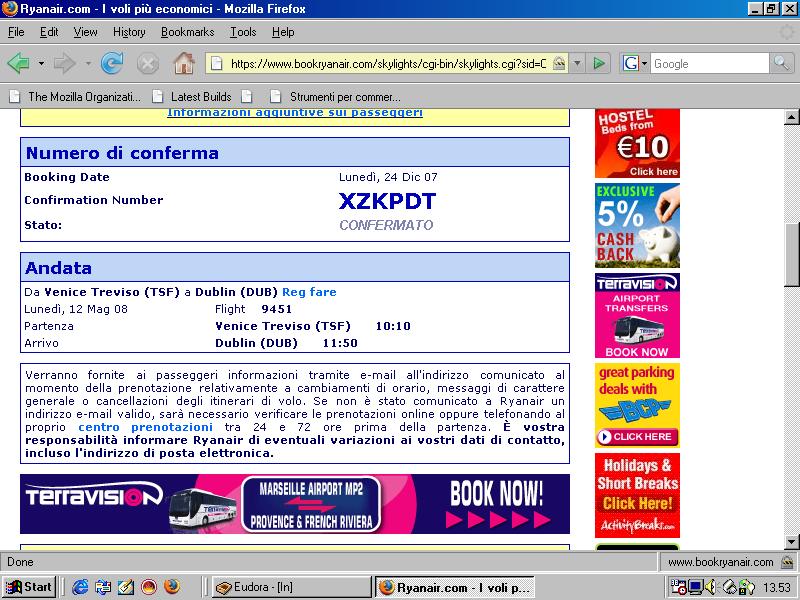This screenshot has width=800, height=600.
Task: Open the Bookmarks menu
Action: coord(187,32)
